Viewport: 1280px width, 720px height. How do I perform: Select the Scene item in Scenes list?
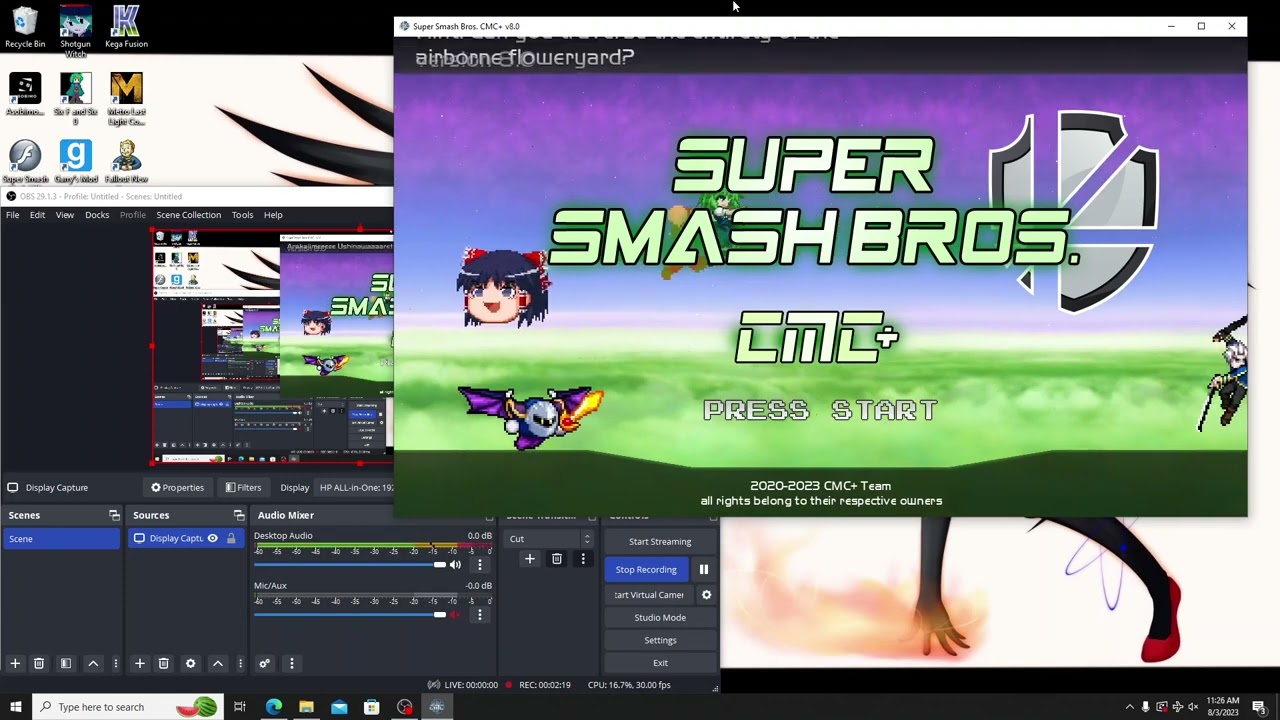click(x=62, y=539)
